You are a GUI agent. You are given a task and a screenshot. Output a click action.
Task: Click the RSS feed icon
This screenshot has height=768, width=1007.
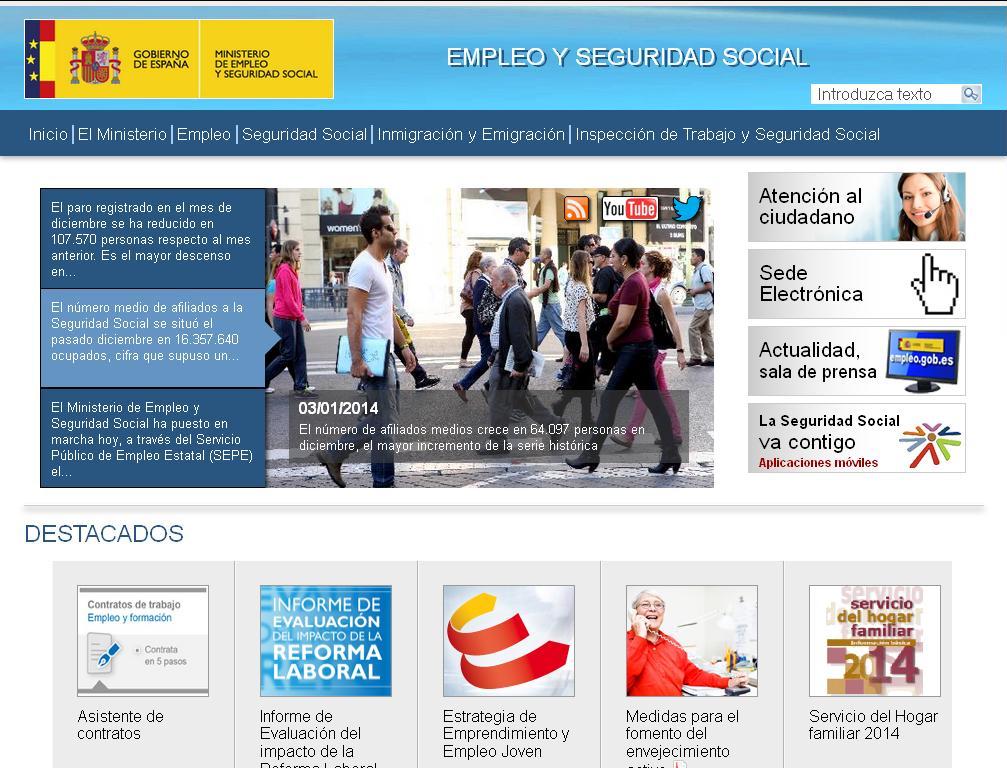(x=577, y=209)
